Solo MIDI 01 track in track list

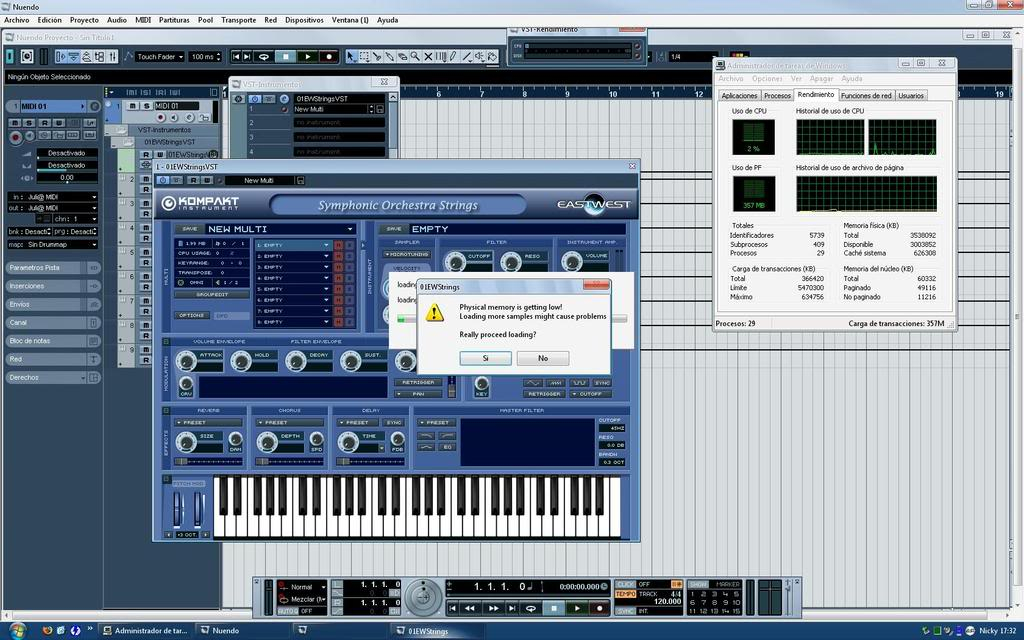click(146, 106)
